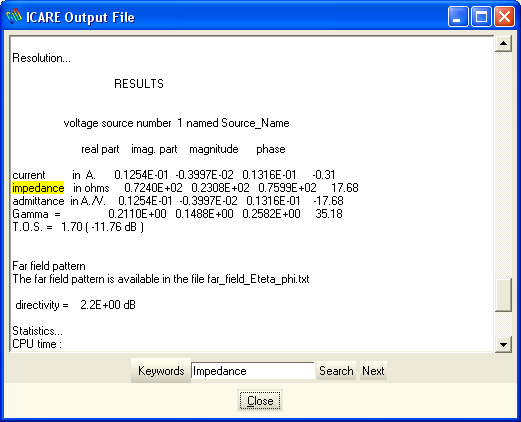Close window using the red X button
Viewport: 521px width, 422px height.
pyautogui.click(x=504, y=17)
